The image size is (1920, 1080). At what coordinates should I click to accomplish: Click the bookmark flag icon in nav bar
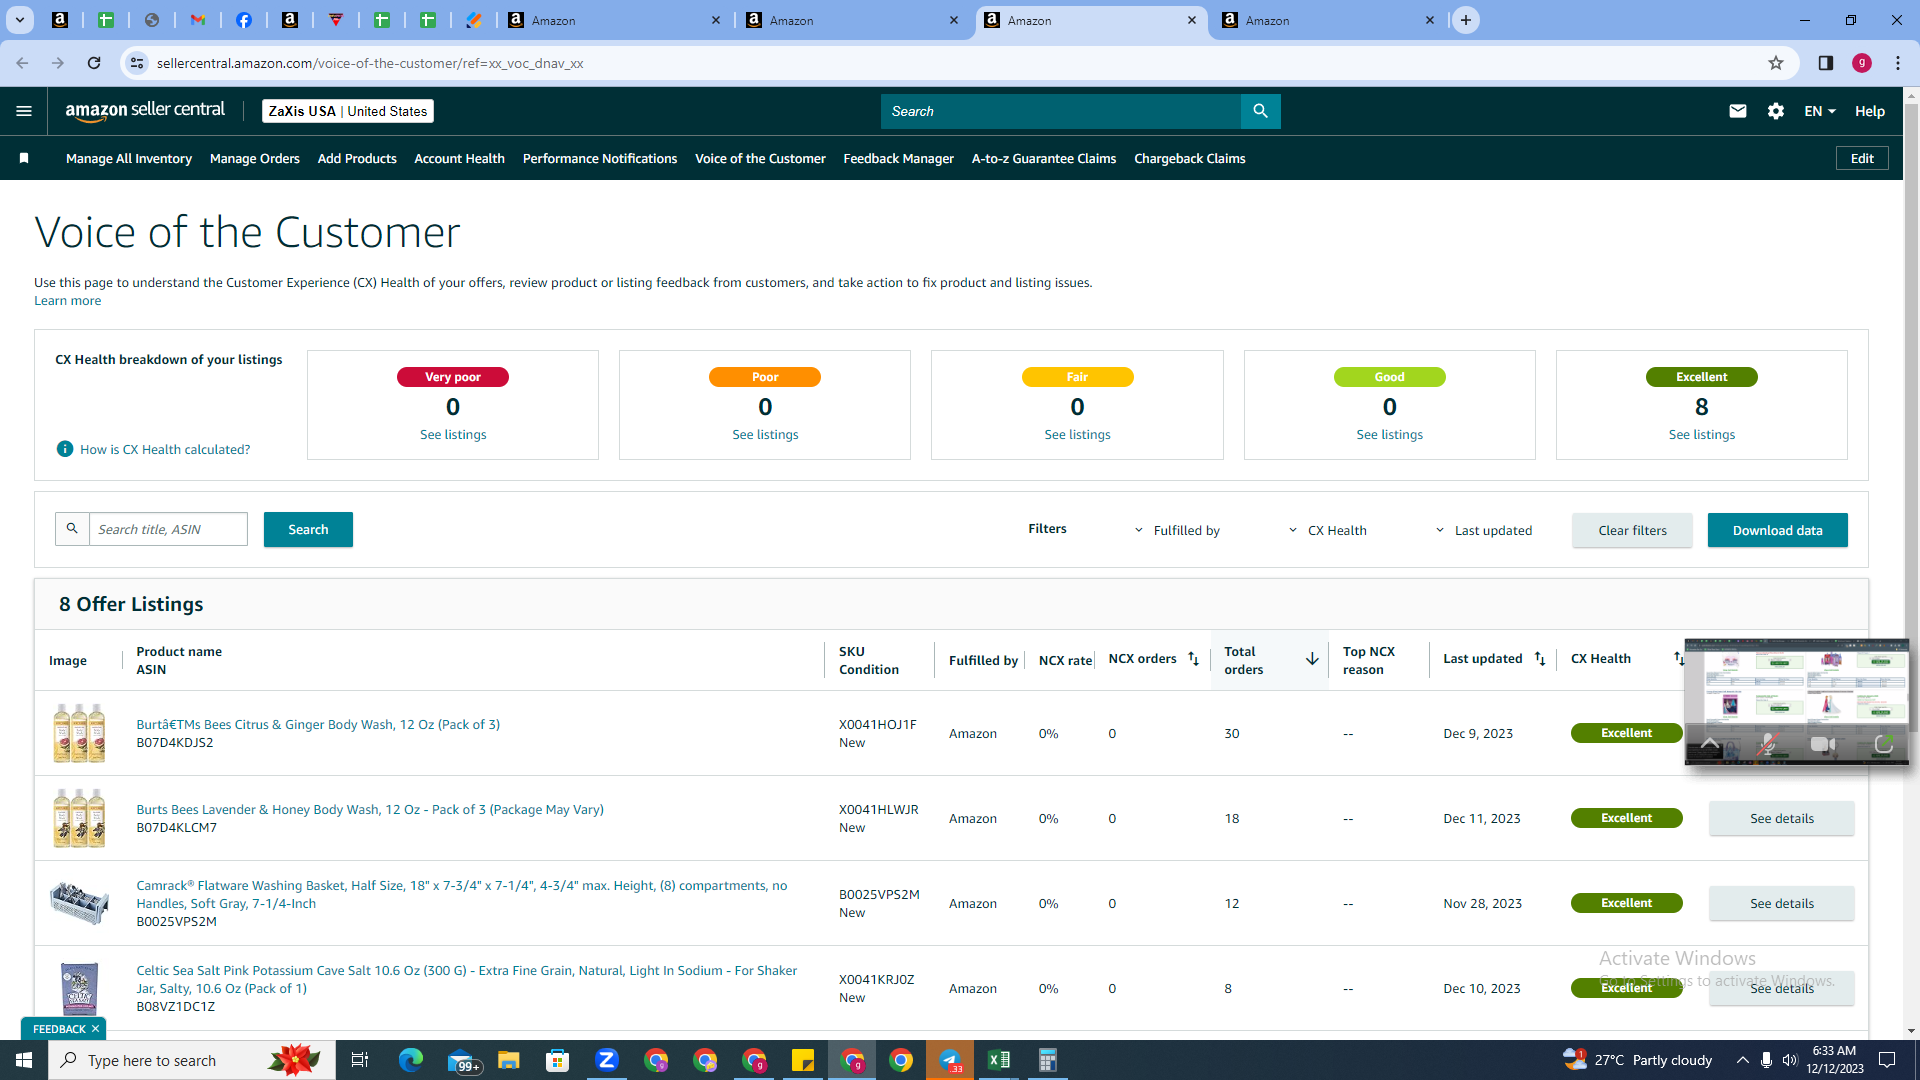coord(24,158)
